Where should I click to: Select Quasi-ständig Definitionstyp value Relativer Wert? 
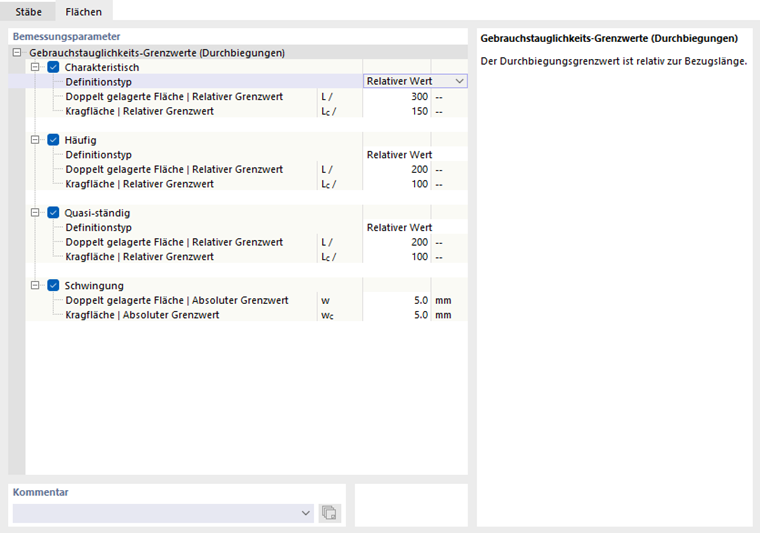point(415,227)
